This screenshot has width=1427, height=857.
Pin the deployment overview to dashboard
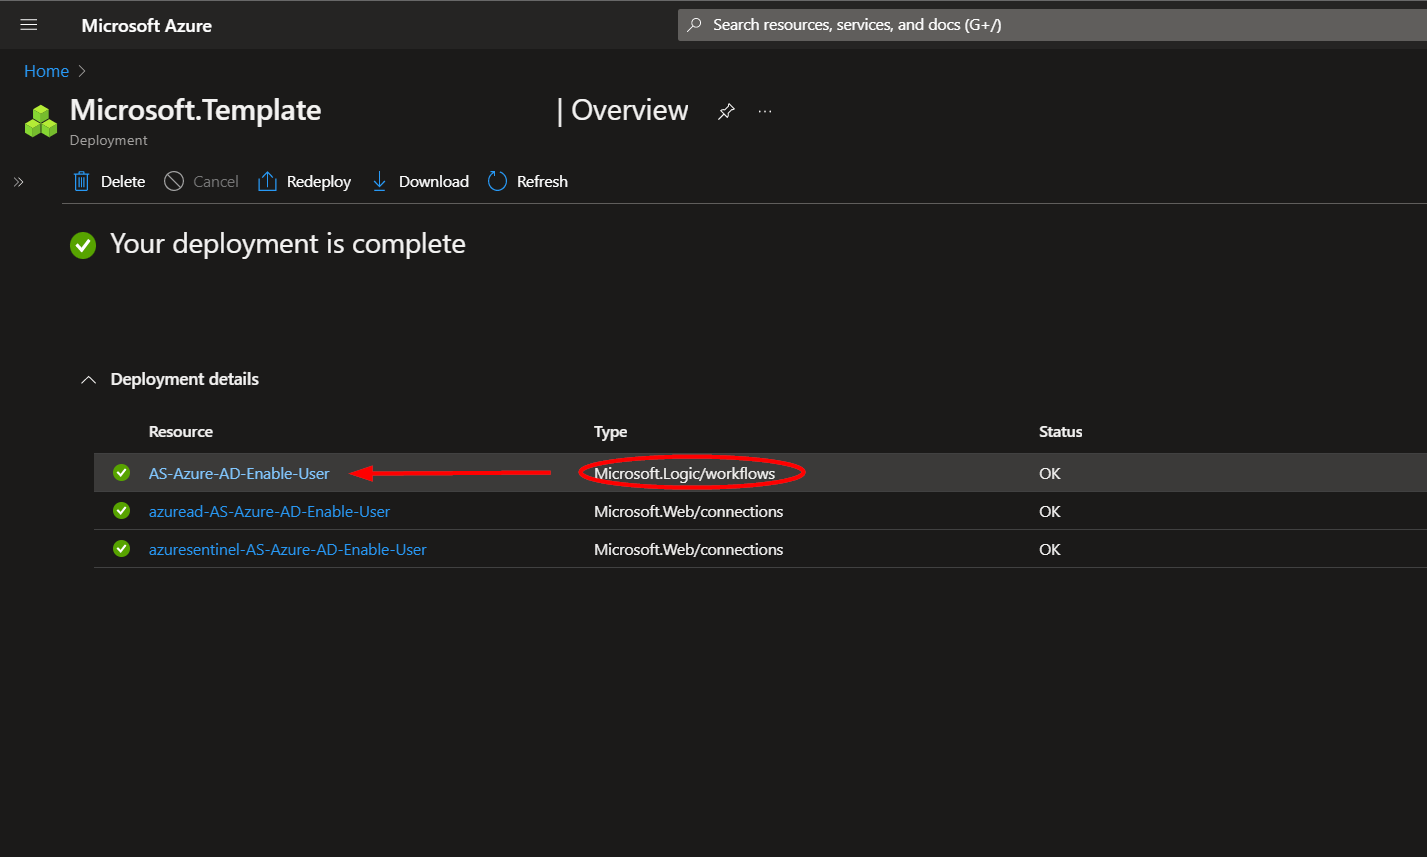[726, 111]
